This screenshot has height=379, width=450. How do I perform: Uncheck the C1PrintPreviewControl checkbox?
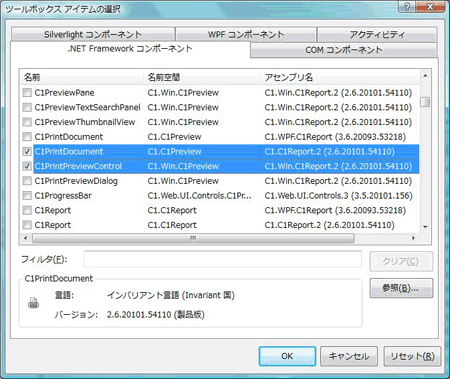[x=27, y=166]
